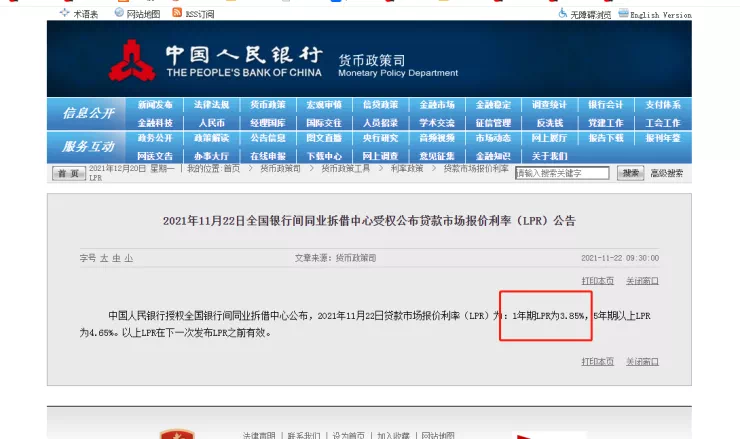Click the lower 关闭窗口 link
The width and height of the screenshot is (740, 439).
tap(642, 361)
